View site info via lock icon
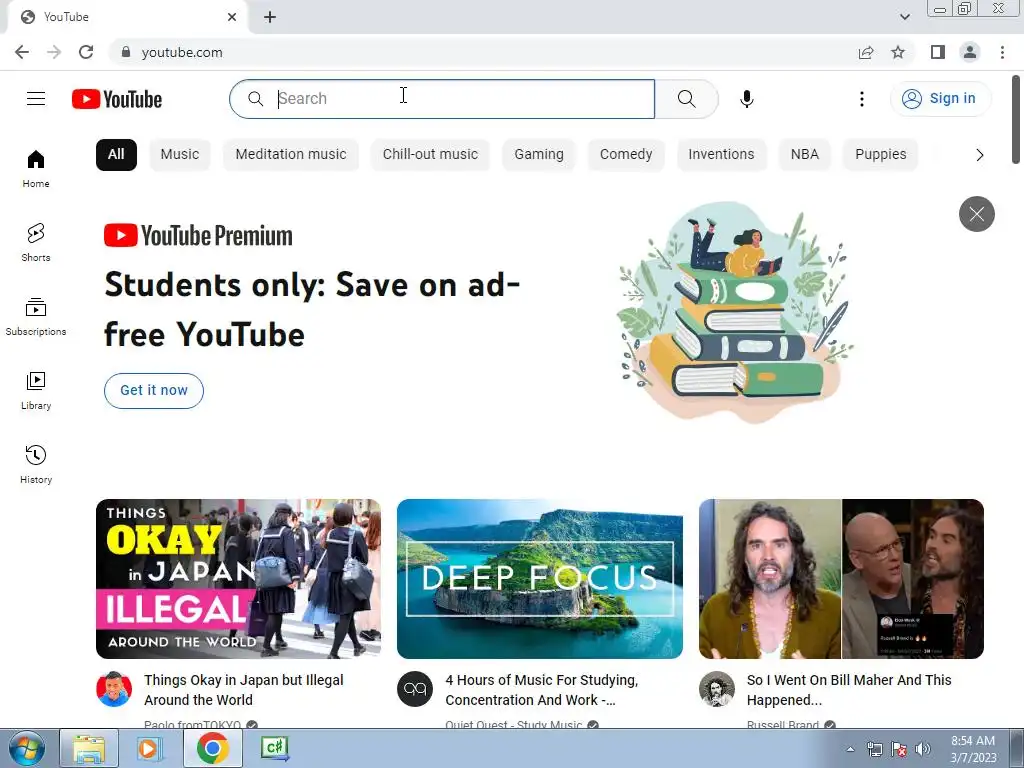This screenshot has height=768, width=1024. pyautogui.click(x=126, y=52)
